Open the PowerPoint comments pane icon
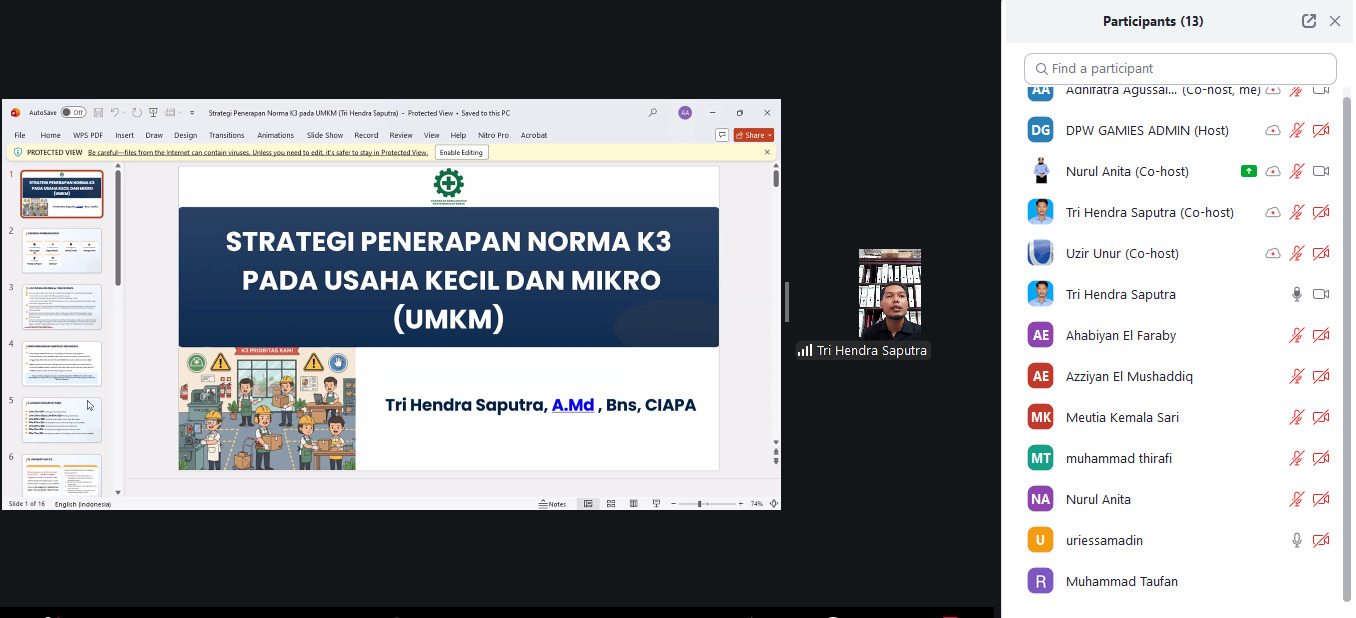The image size is (1356, 618). [721, 135]
